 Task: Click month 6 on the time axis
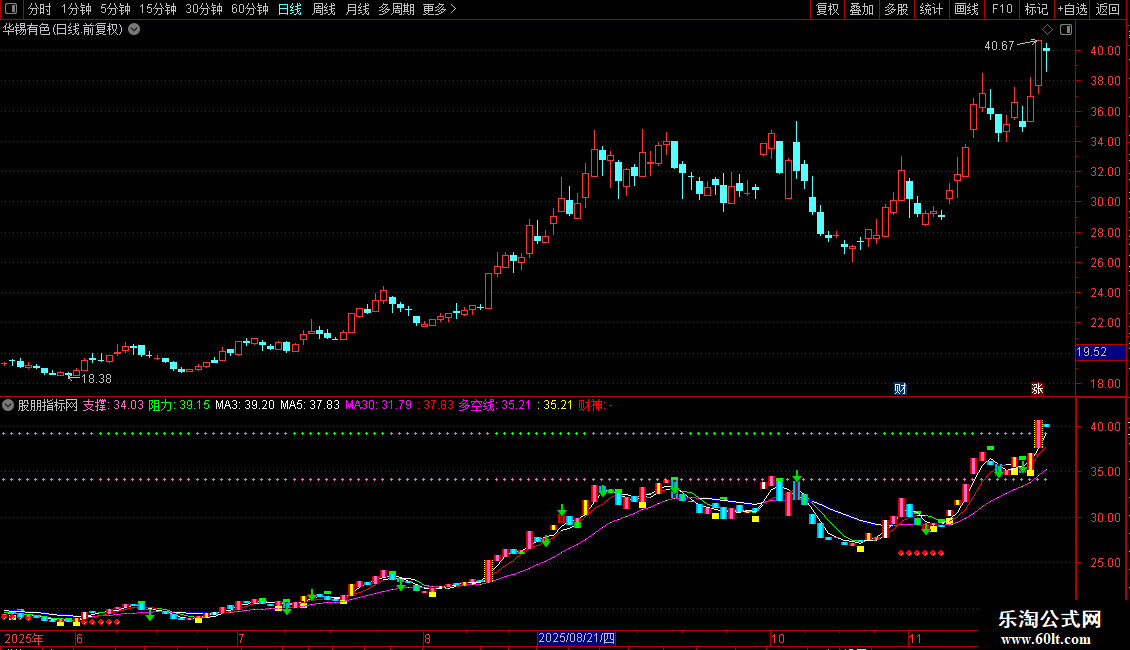[79, 638]
